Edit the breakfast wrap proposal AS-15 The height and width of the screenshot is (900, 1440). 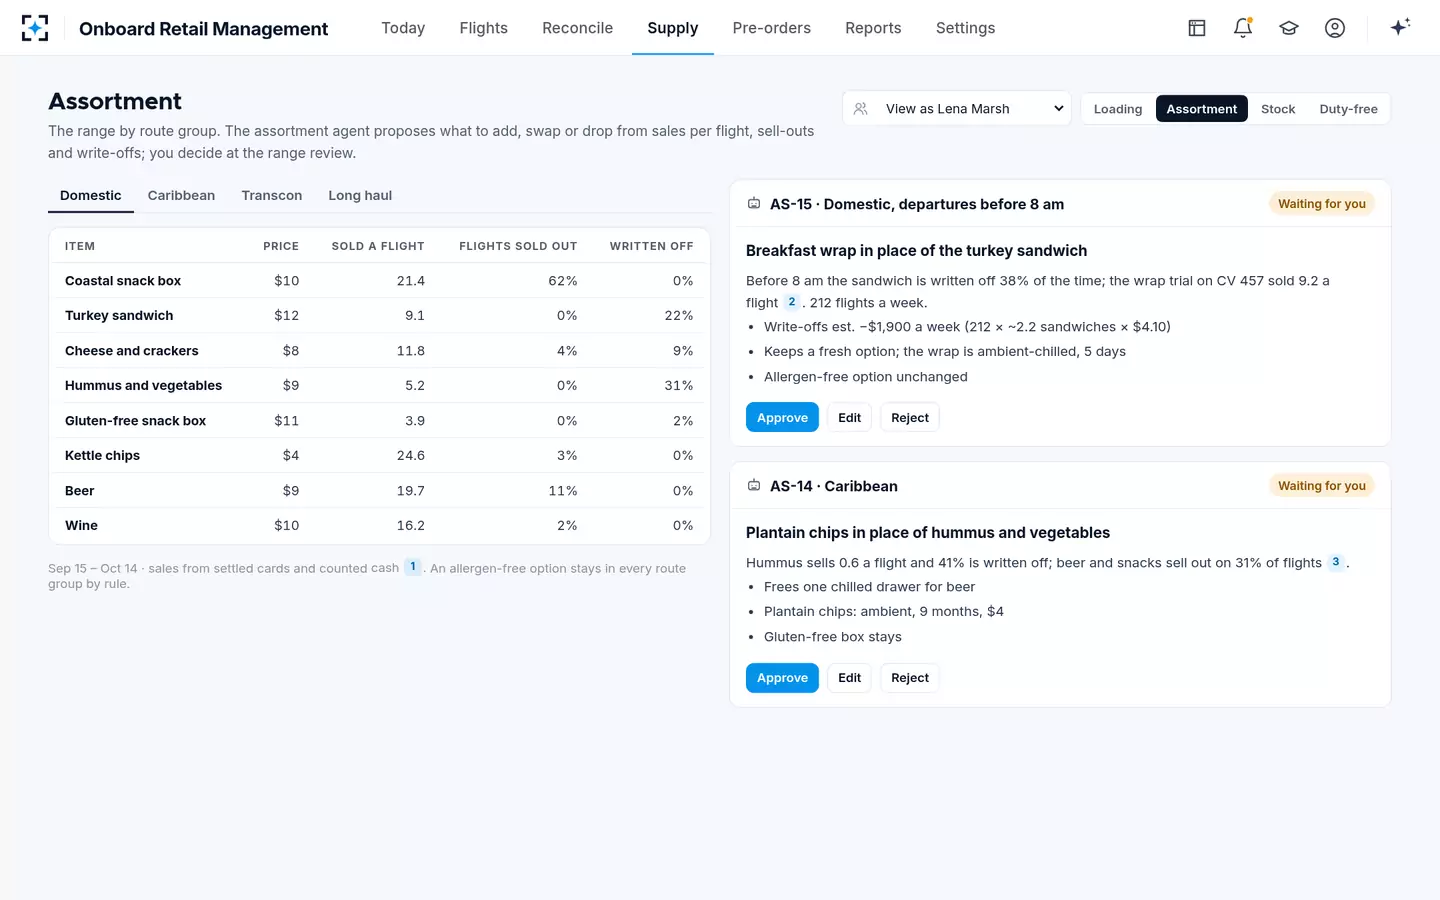pos(850,418)
